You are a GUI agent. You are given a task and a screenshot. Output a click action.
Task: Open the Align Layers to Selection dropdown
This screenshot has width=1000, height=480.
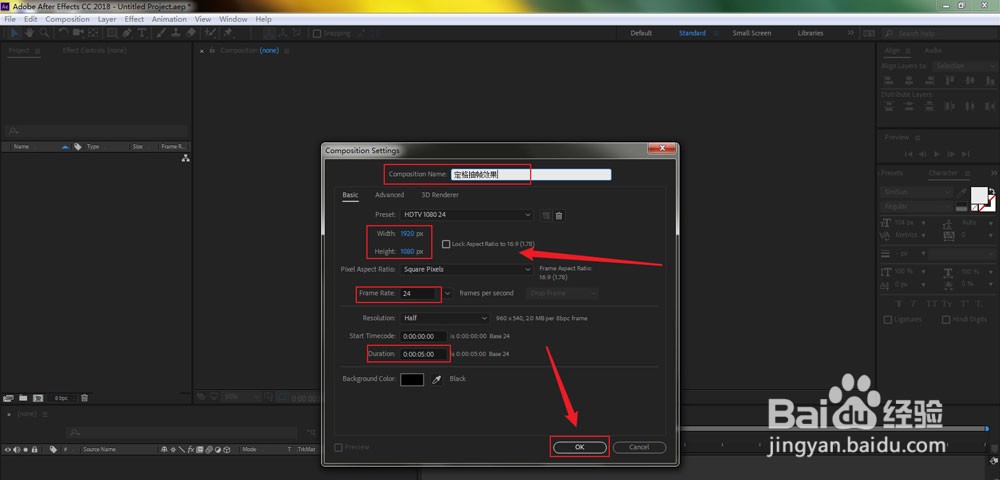coord(964,66)
